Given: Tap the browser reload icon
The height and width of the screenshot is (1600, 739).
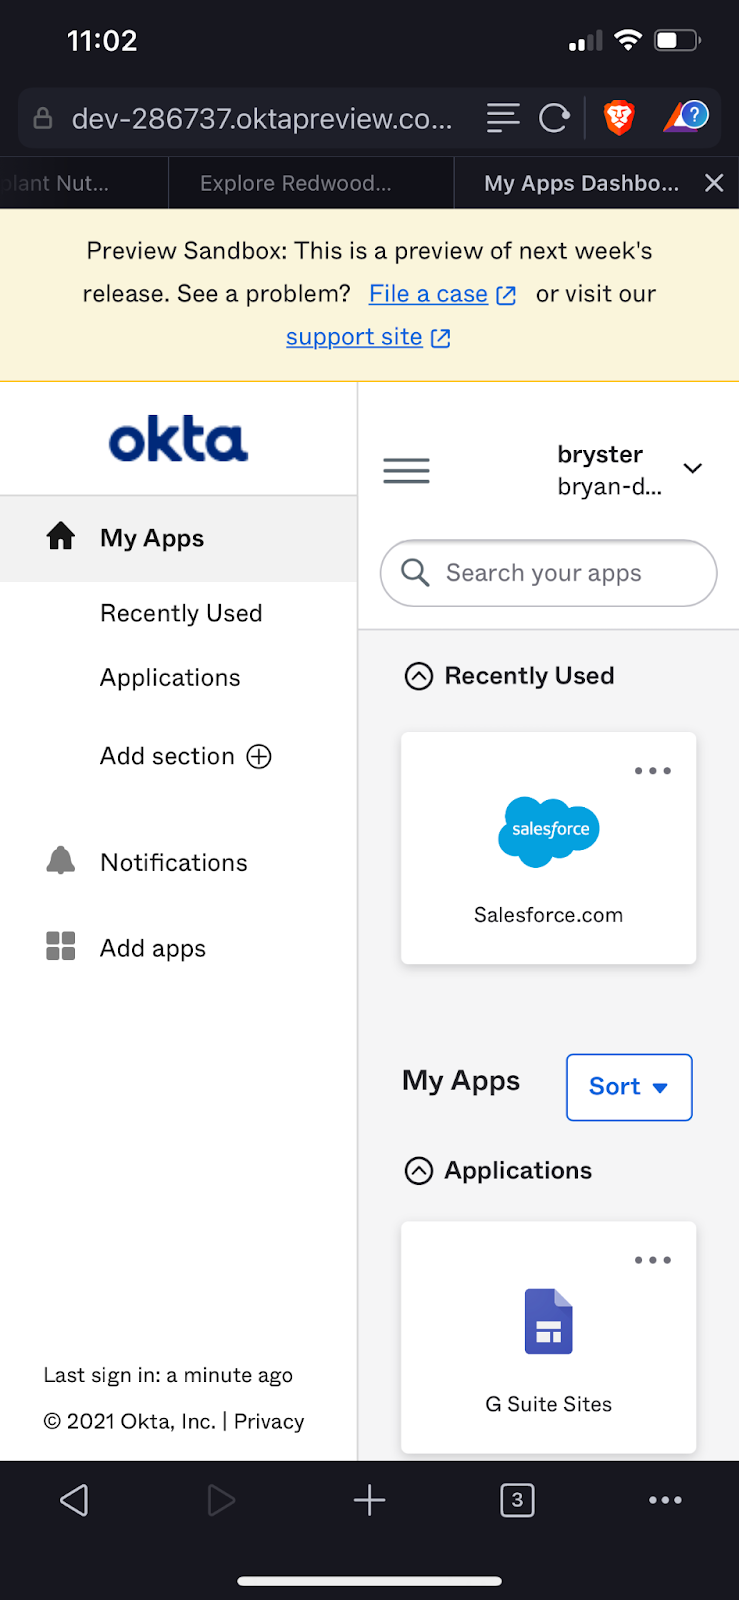Looking at the screenshot, I should click(x=554, y=118).
